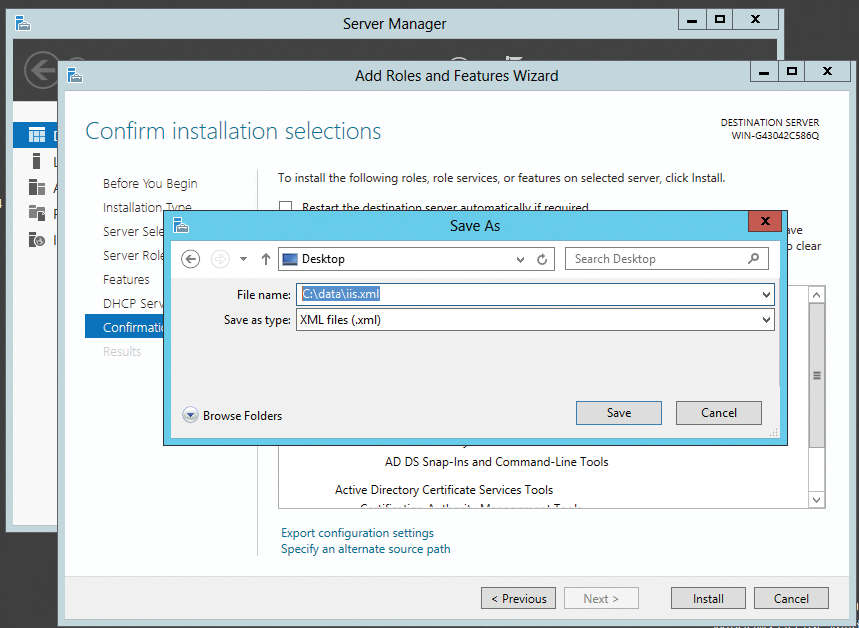Select Before You Begin in the wizard sidebar
This screenshot has height=628, width=859.
pyautogui.click(x=150, y=183)
